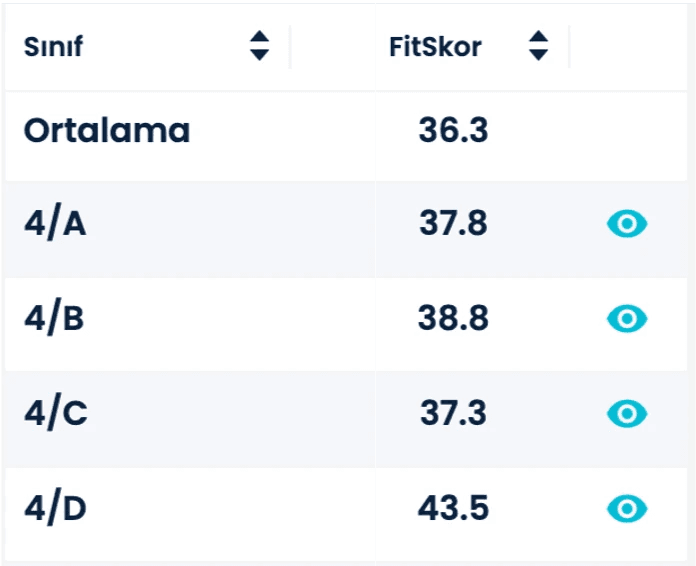Sort descending by Sınıf down arrow
This screenshot has width=696, height=566.
(x=259, y=54)
